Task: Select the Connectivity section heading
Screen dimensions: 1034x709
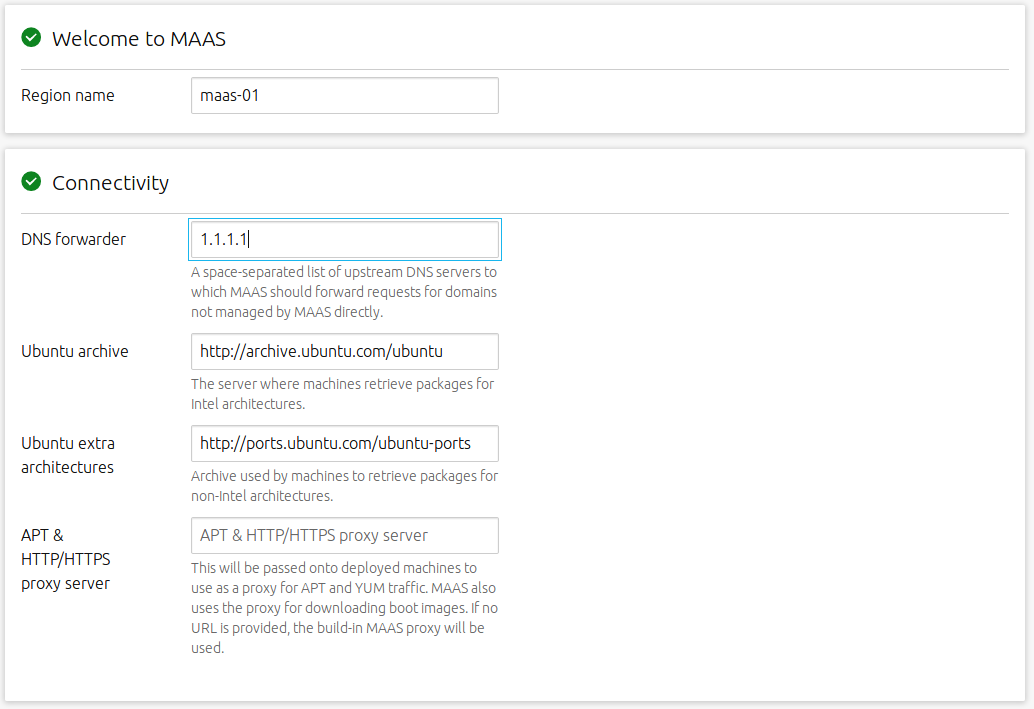Action: (x=111, y=183)
